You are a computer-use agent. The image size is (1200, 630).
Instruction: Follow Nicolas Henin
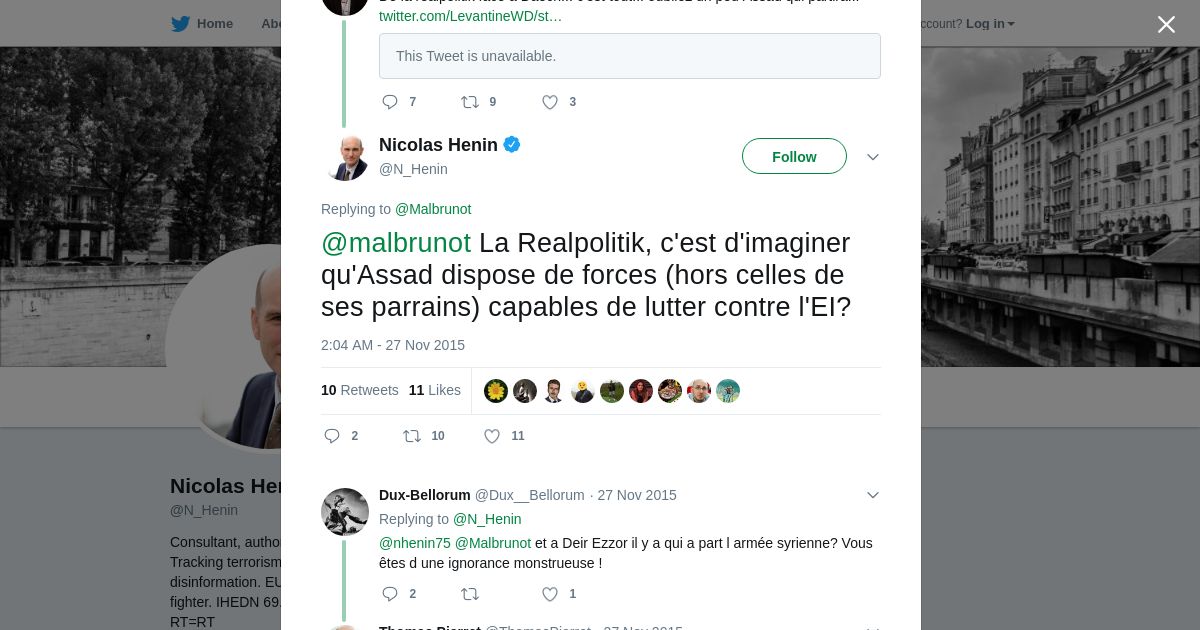coord(794,156)
